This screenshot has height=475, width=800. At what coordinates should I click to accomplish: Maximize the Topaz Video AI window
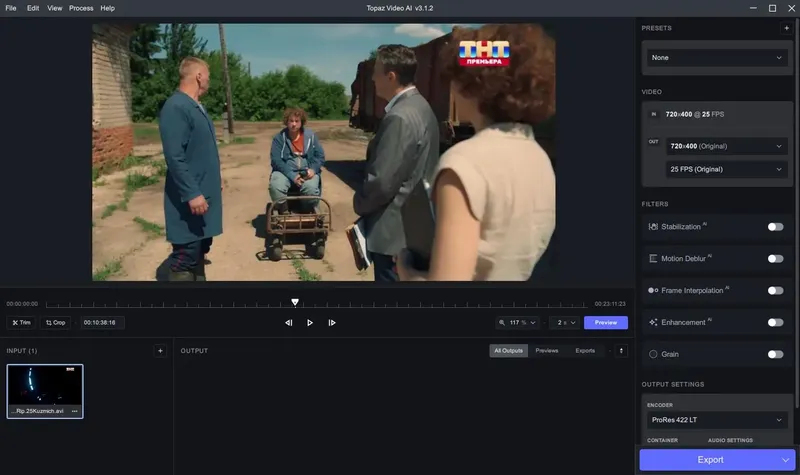[772, 8]
